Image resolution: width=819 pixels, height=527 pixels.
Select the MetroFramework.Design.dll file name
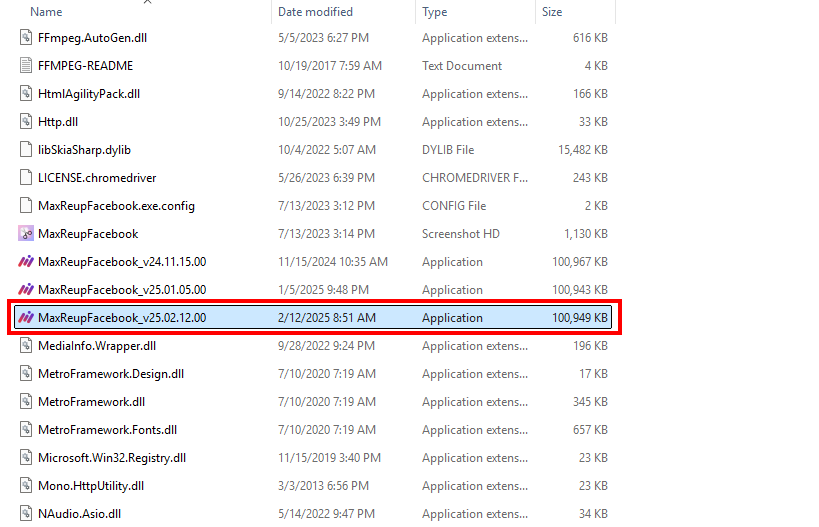pos(111,374)
